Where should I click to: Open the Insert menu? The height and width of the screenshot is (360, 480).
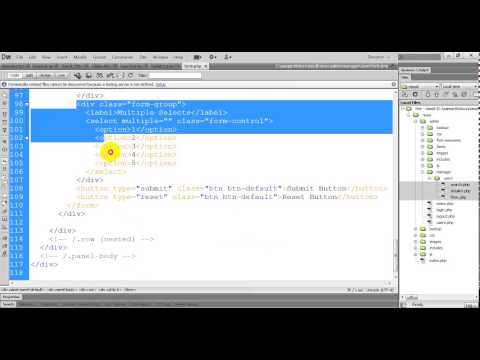click(x=62, y=57)
